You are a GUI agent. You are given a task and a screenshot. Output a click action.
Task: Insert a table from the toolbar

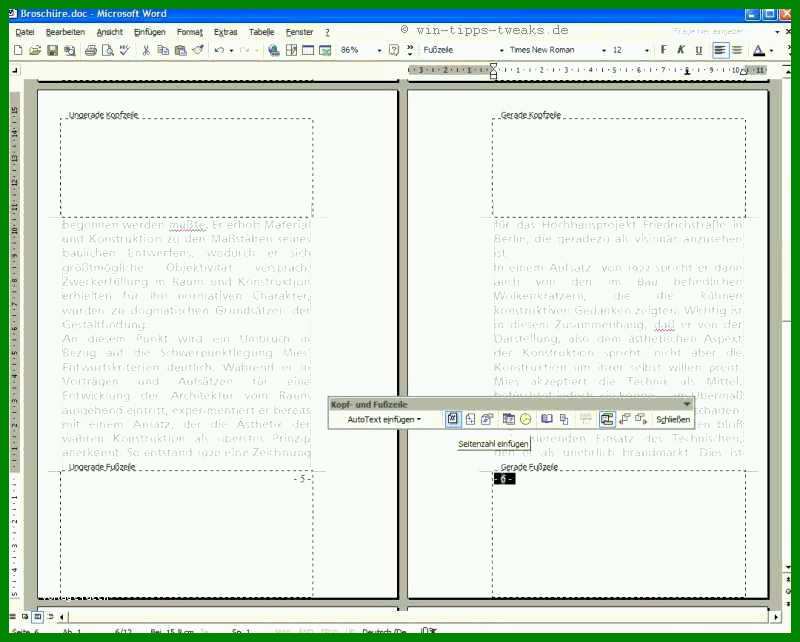click(308, 50)
